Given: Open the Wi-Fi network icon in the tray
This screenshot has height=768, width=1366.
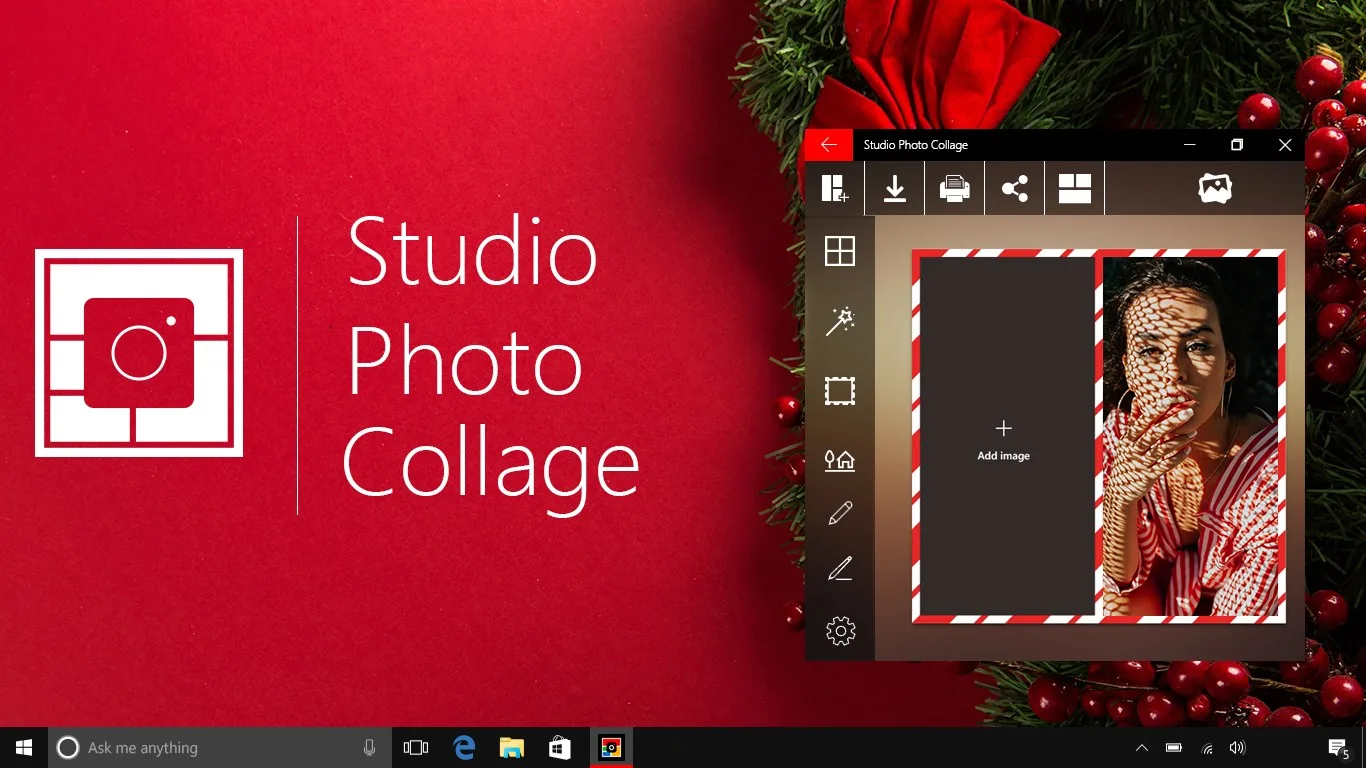Looking at the screenshot, I should tap(1207, 748).
